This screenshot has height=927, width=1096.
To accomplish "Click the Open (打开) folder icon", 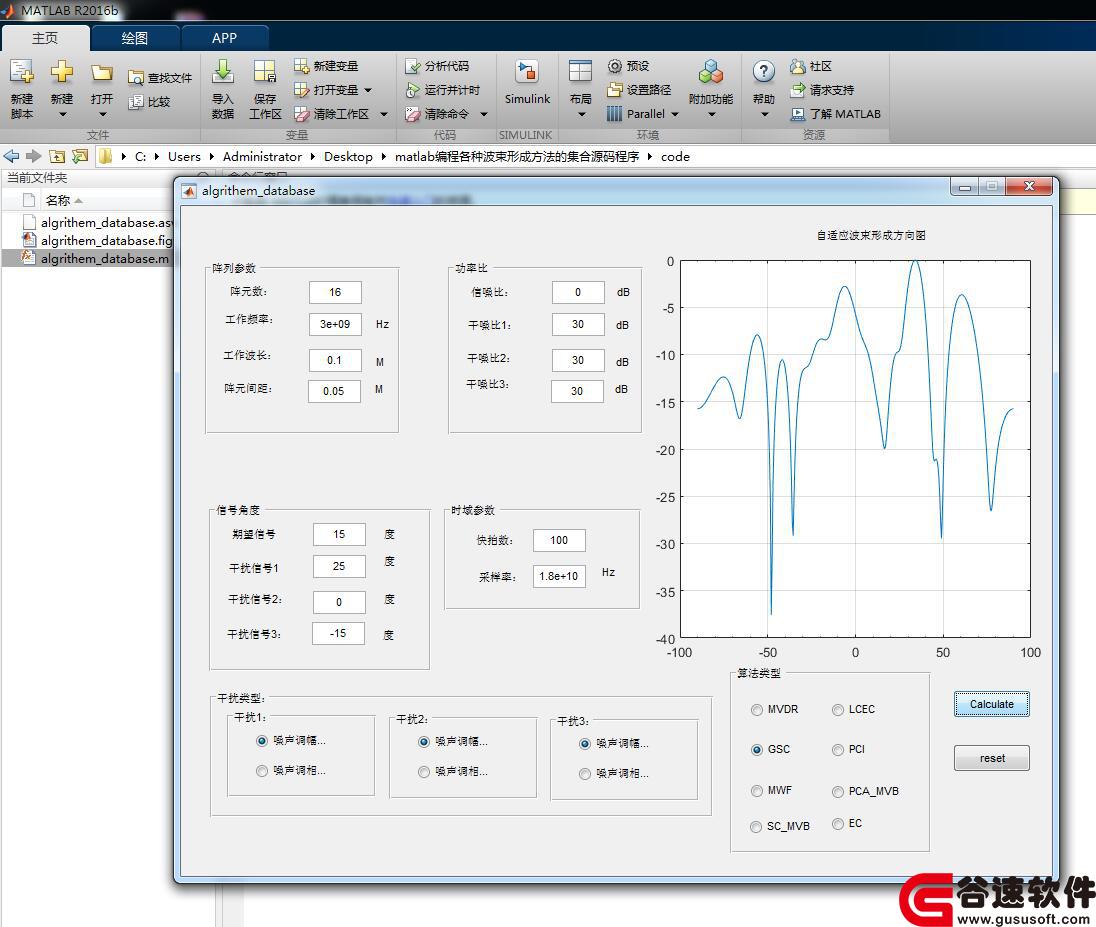I will [x=101, y=73].
